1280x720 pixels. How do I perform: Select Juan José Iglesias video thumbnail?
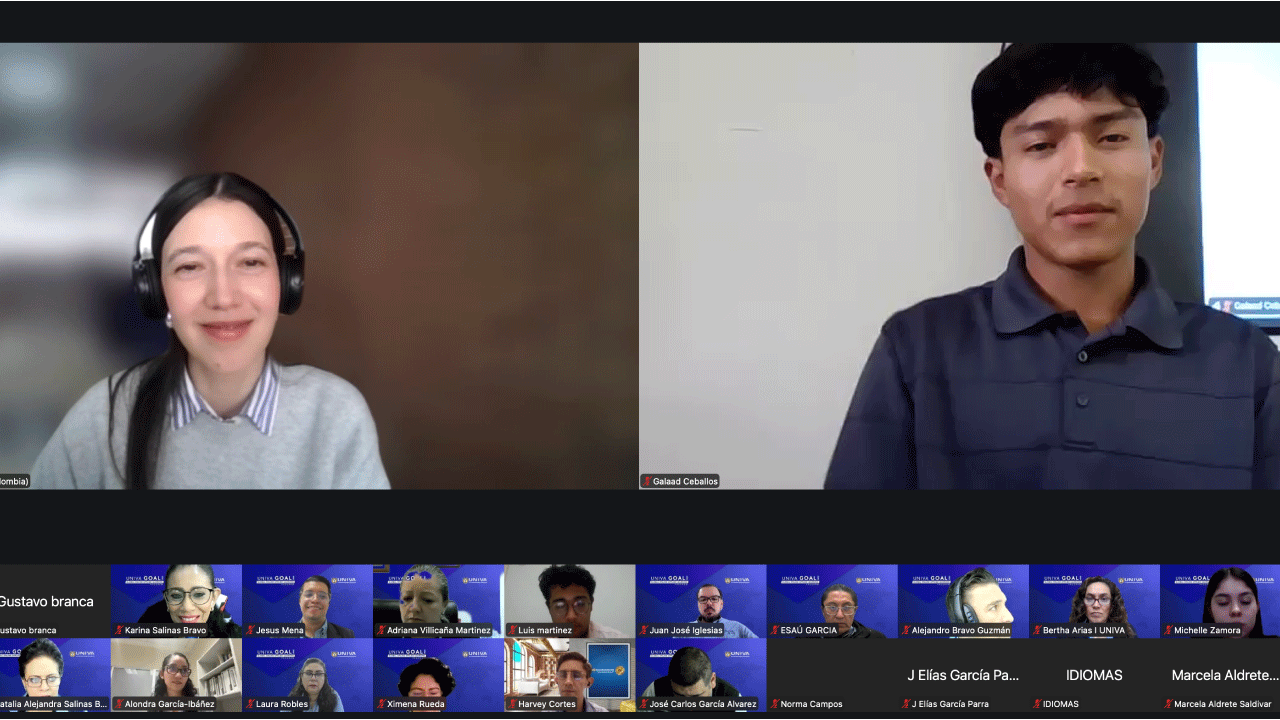click(x=700, y=600)
